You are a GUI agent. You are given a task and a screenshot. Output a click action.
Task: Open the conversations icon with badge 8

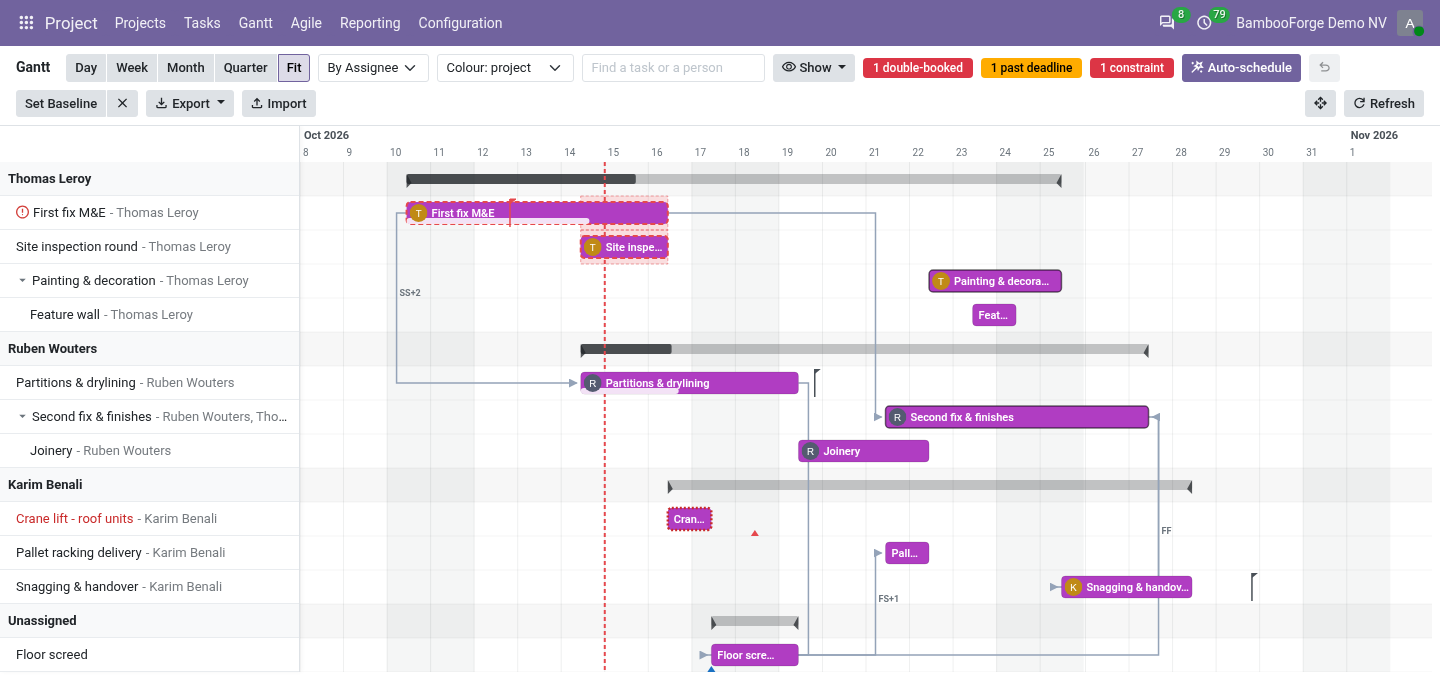tap(1167, 23)
